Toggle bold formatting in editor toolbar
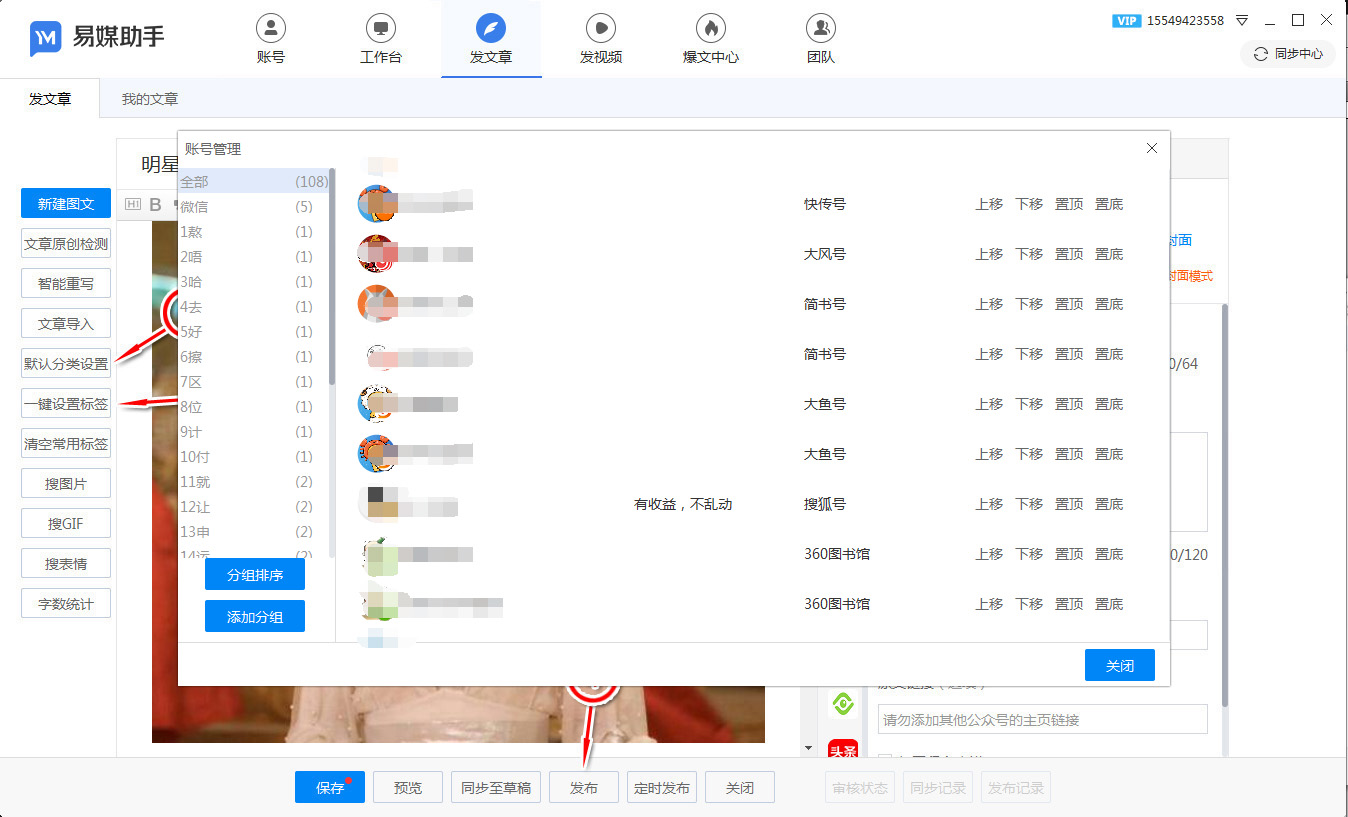1348x817 pixels. (x=155, y=205)
